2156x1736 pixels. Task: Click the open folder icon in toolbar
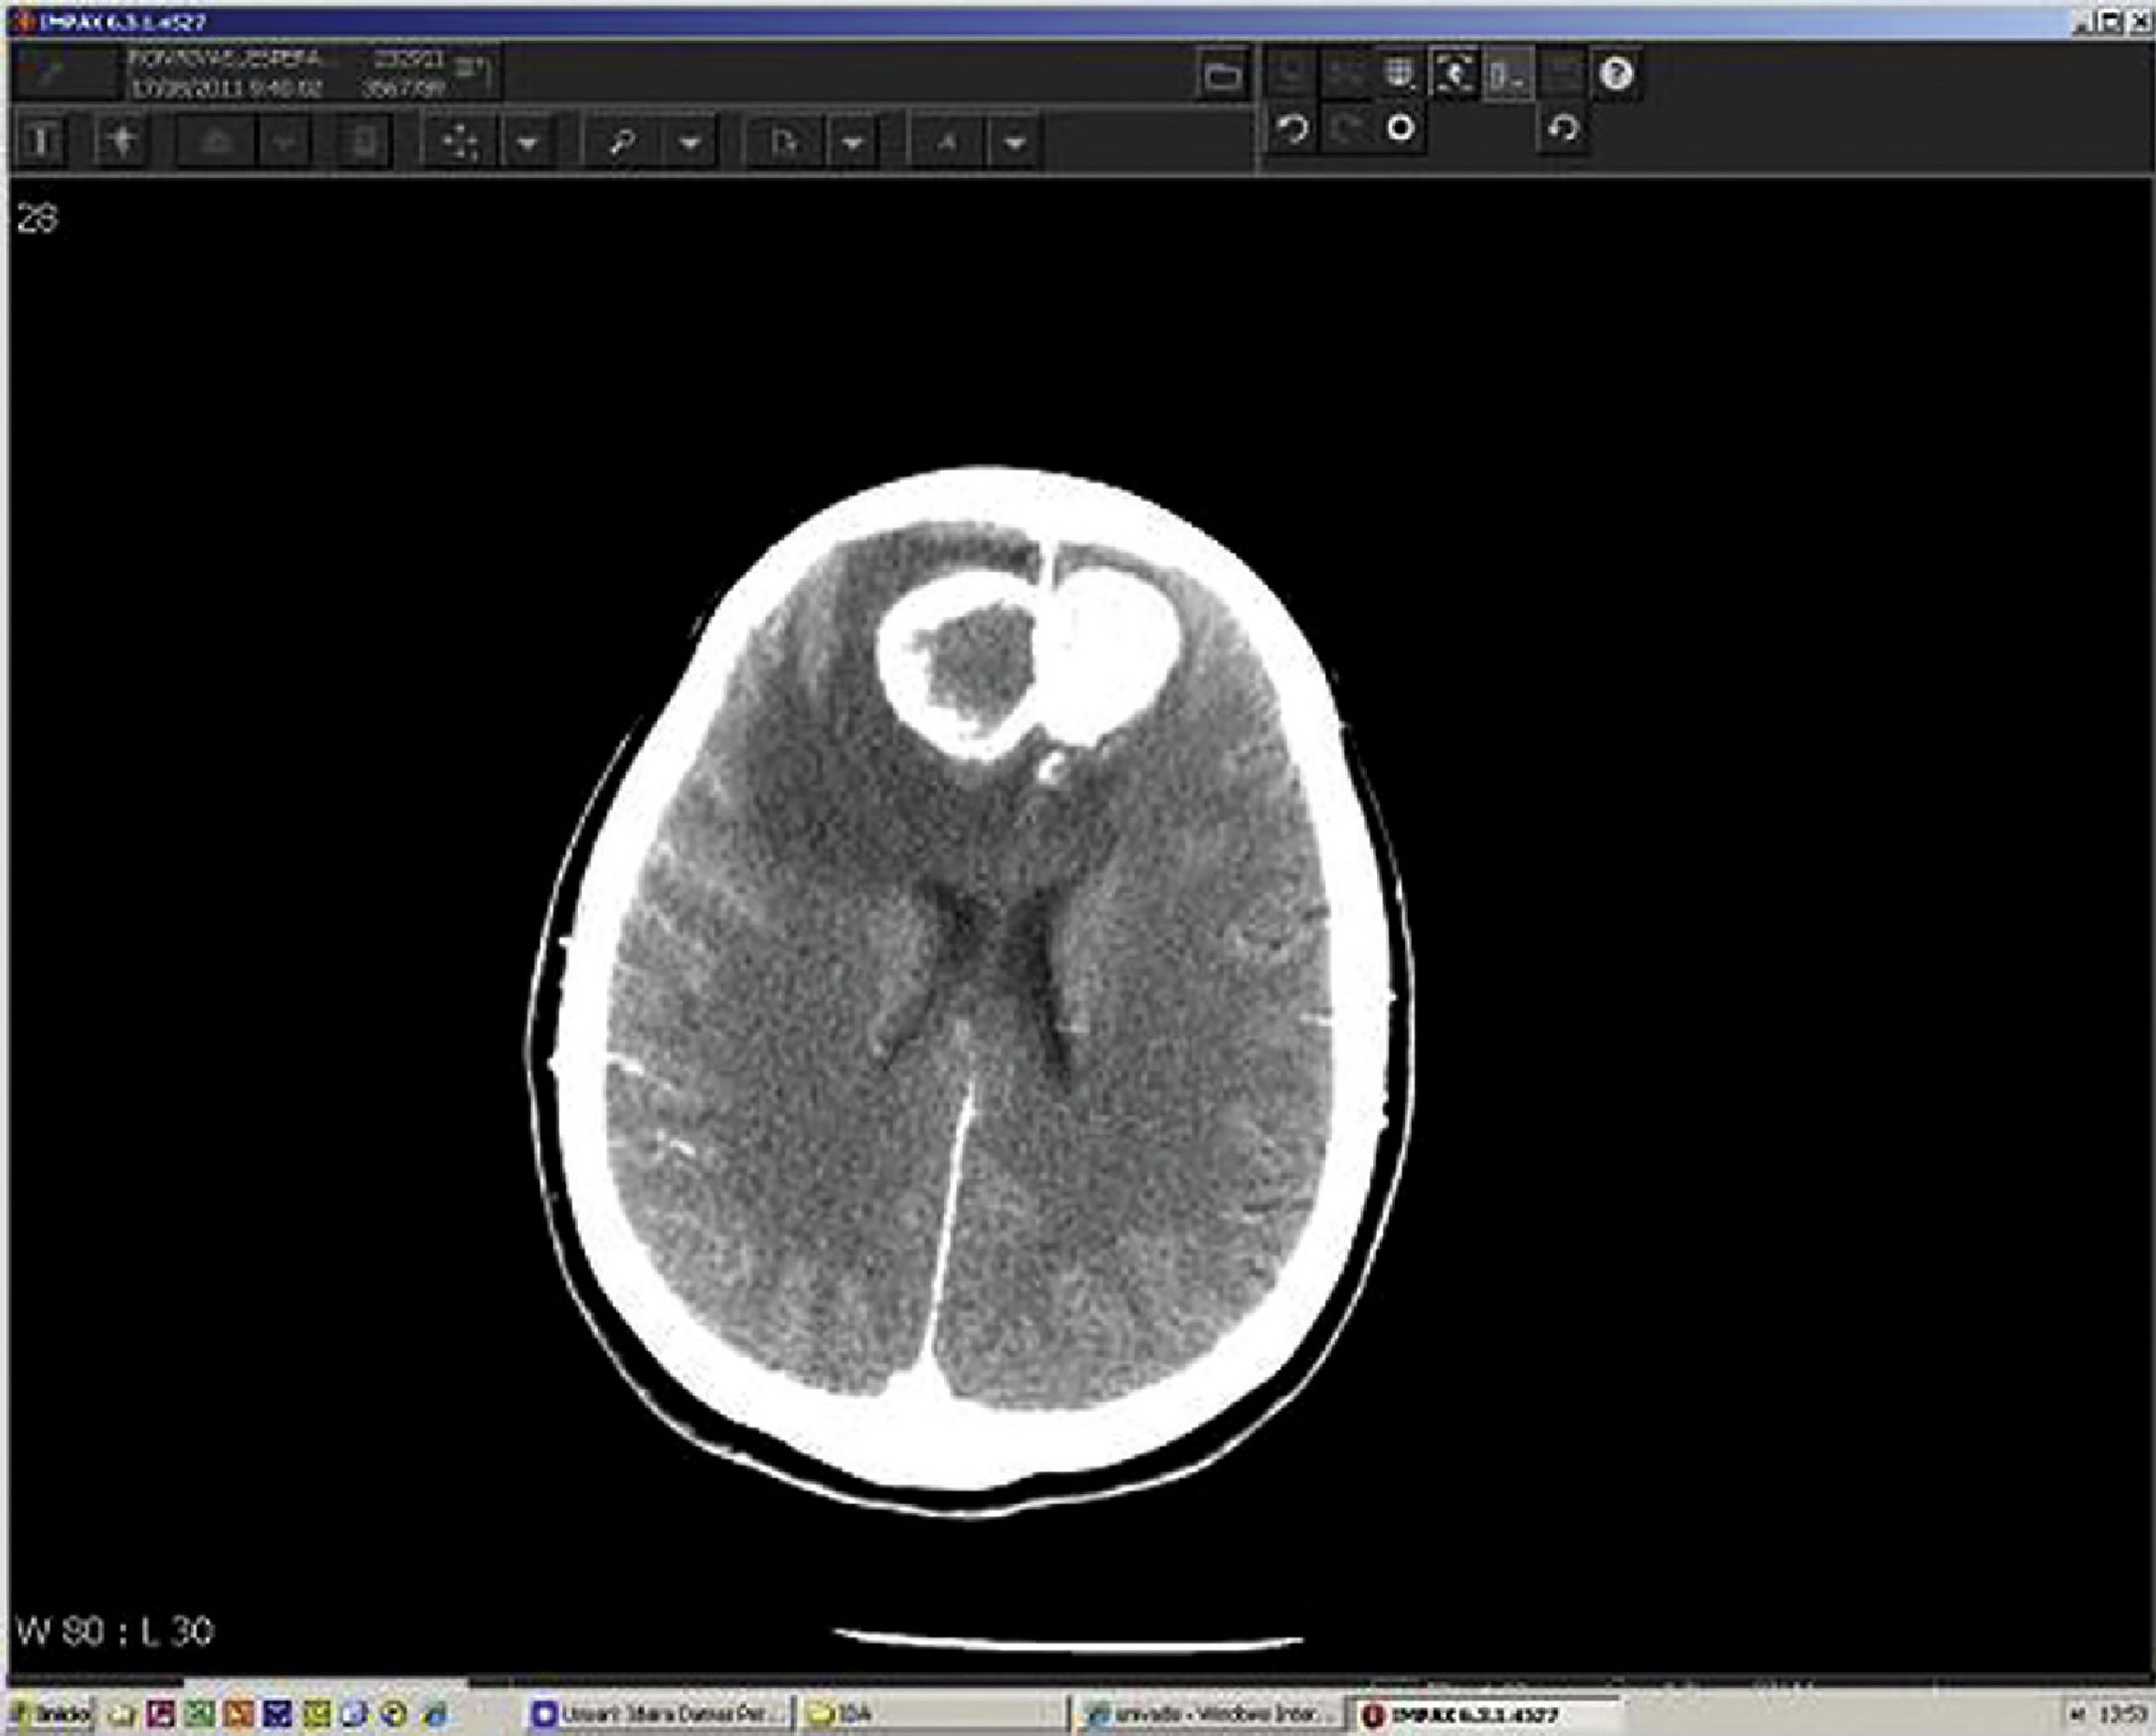[x=1222, y=76]
